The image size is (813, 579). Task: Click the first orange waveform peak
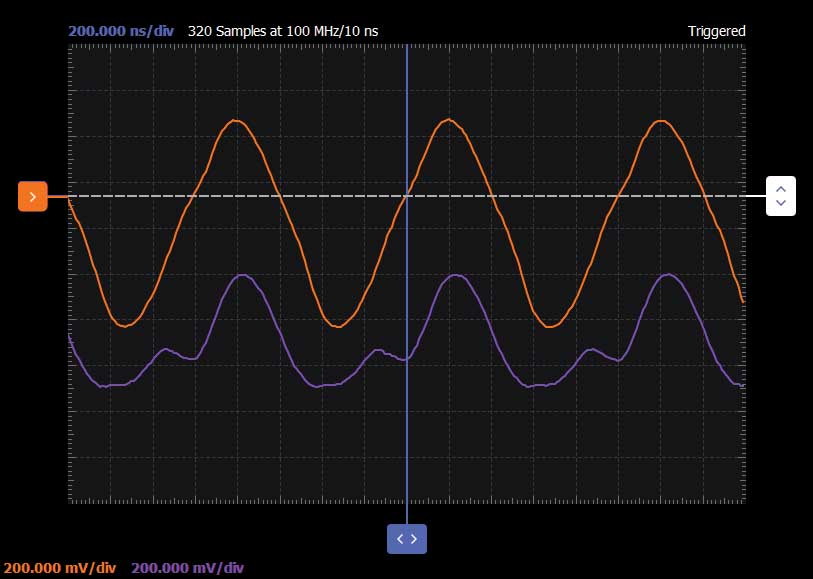pos(236,121)
